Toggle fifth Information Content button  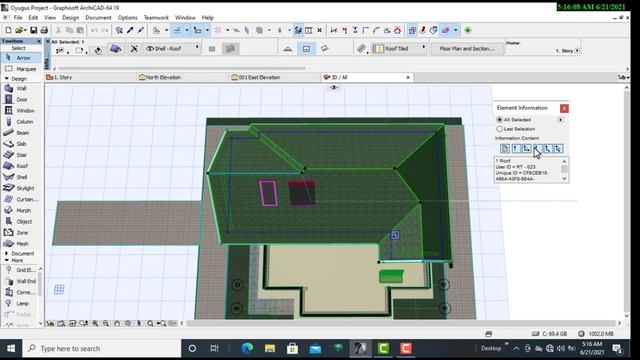(548, 149)
